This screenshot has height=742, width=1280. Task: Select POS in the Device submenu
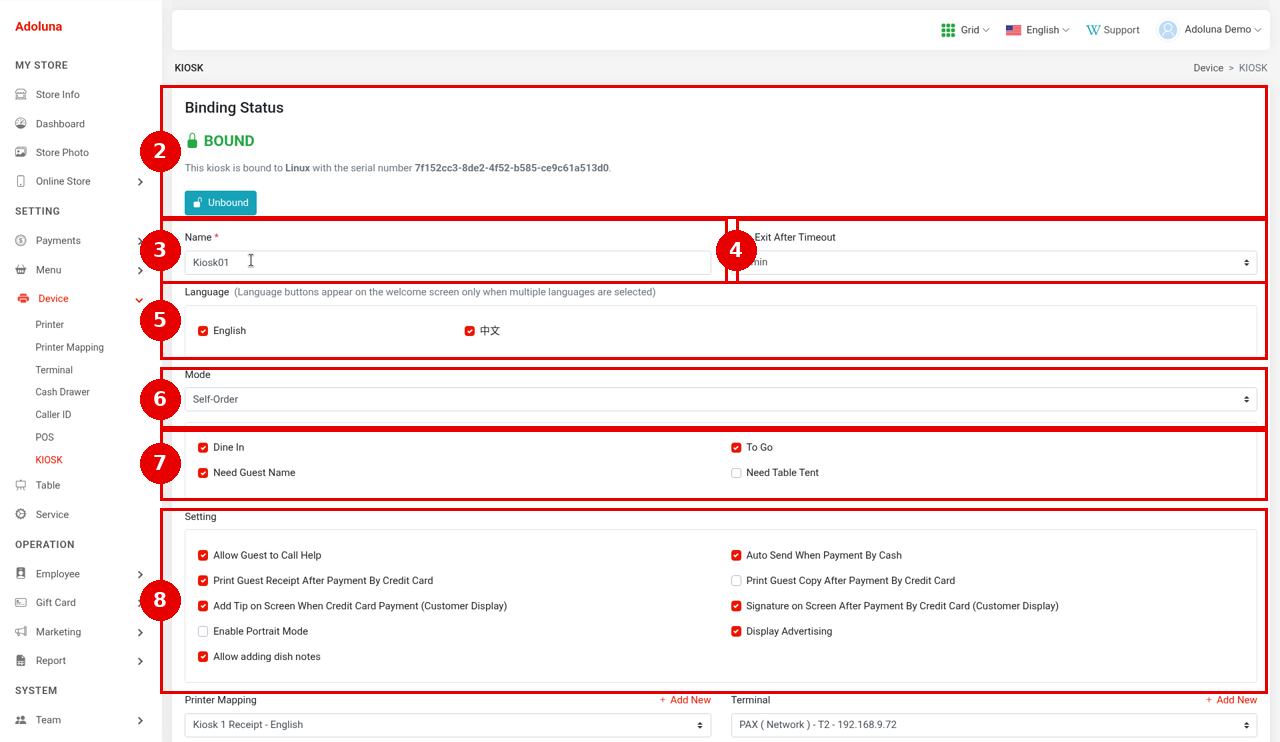(45, 438)
